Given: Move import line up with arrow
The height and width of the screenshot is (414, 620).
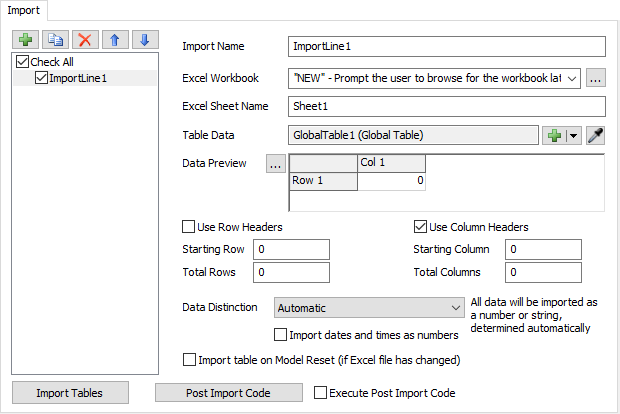Looking at the screenshot, I should (115, 40).
